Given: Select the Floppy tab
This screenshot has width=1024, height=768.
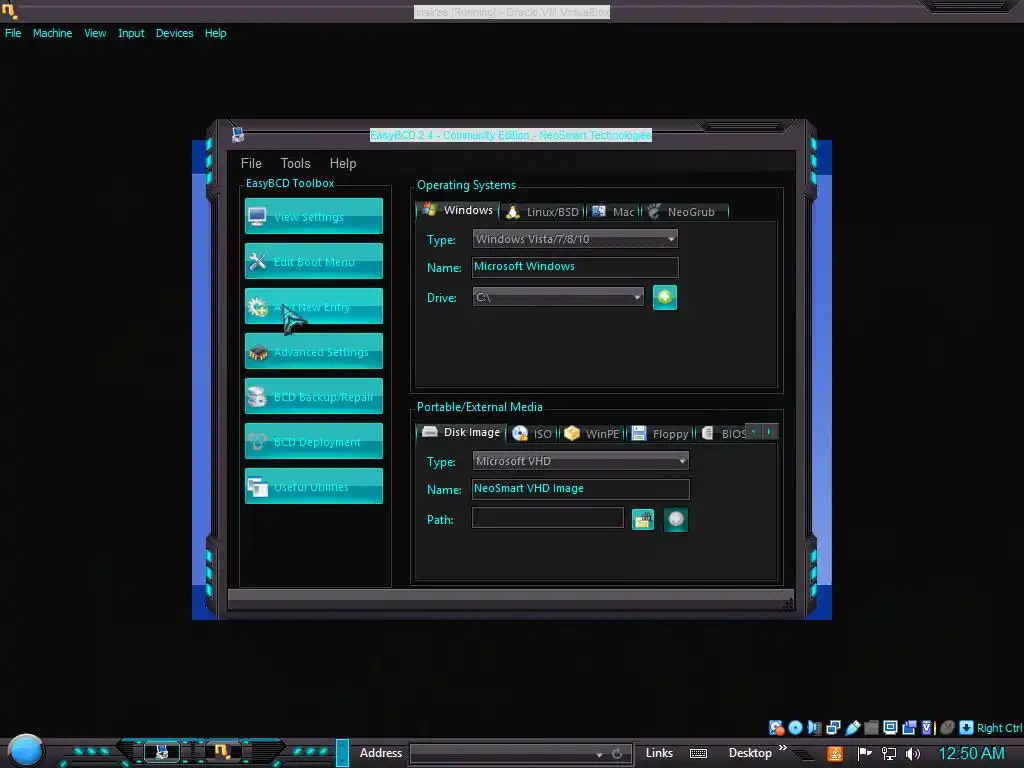Looking at the screenshot, I should tap(660, 434).
